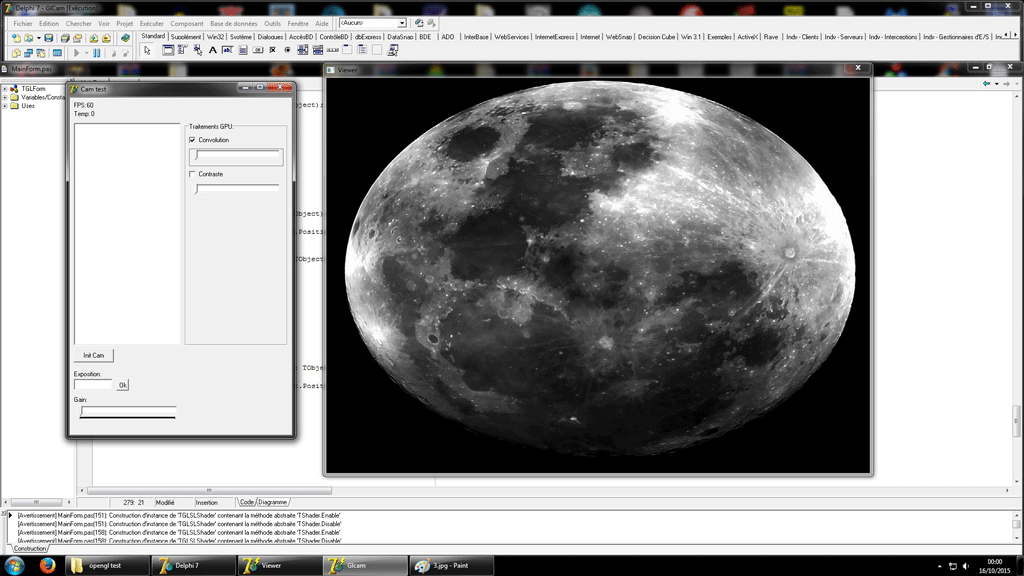The image size is (1024, 576).
Task: Expand the Uses folder node
Action: tap(5, 105)
